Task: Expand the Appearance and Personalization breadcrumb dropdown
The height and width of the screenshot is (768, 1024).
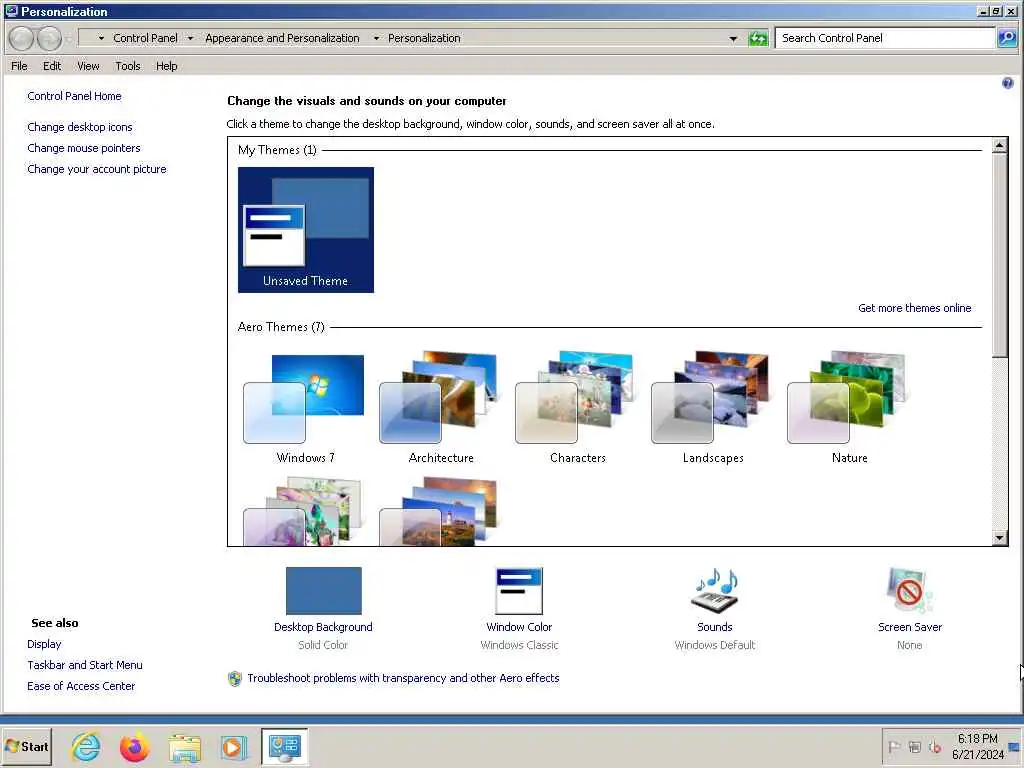Action: click(376, 39)
